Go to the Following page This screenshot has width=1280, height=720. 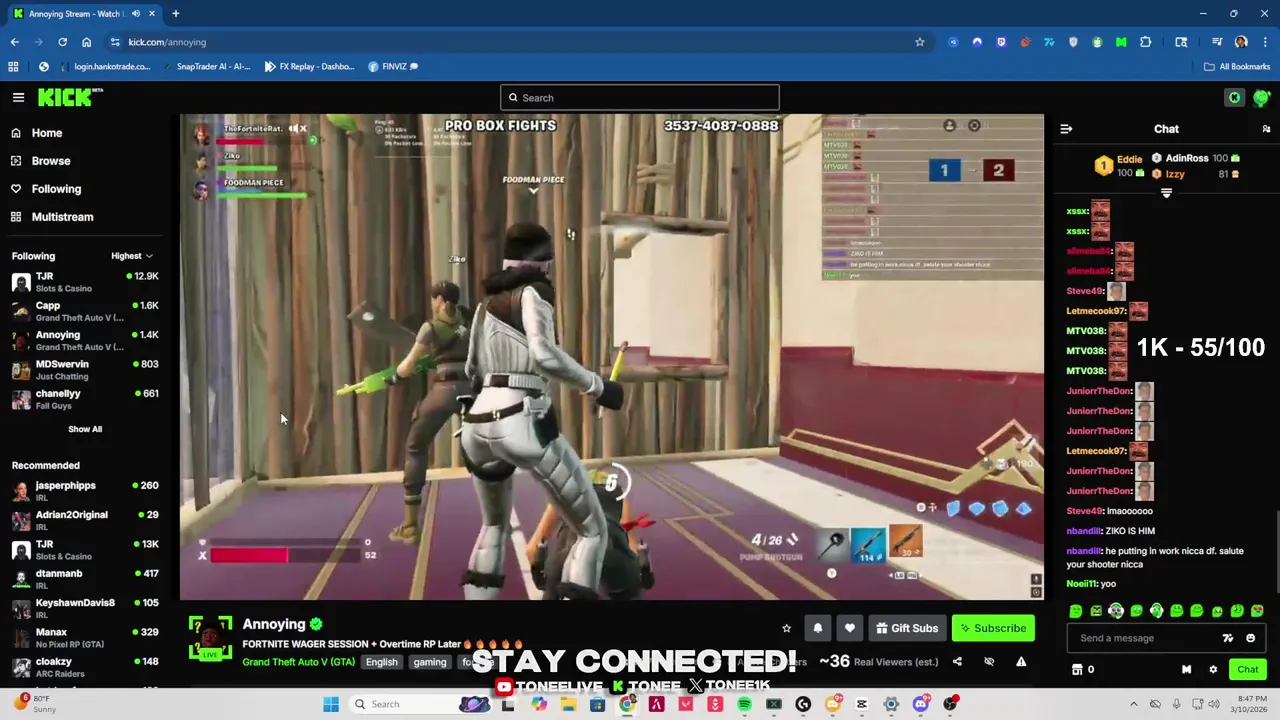(x=56, y=189)
